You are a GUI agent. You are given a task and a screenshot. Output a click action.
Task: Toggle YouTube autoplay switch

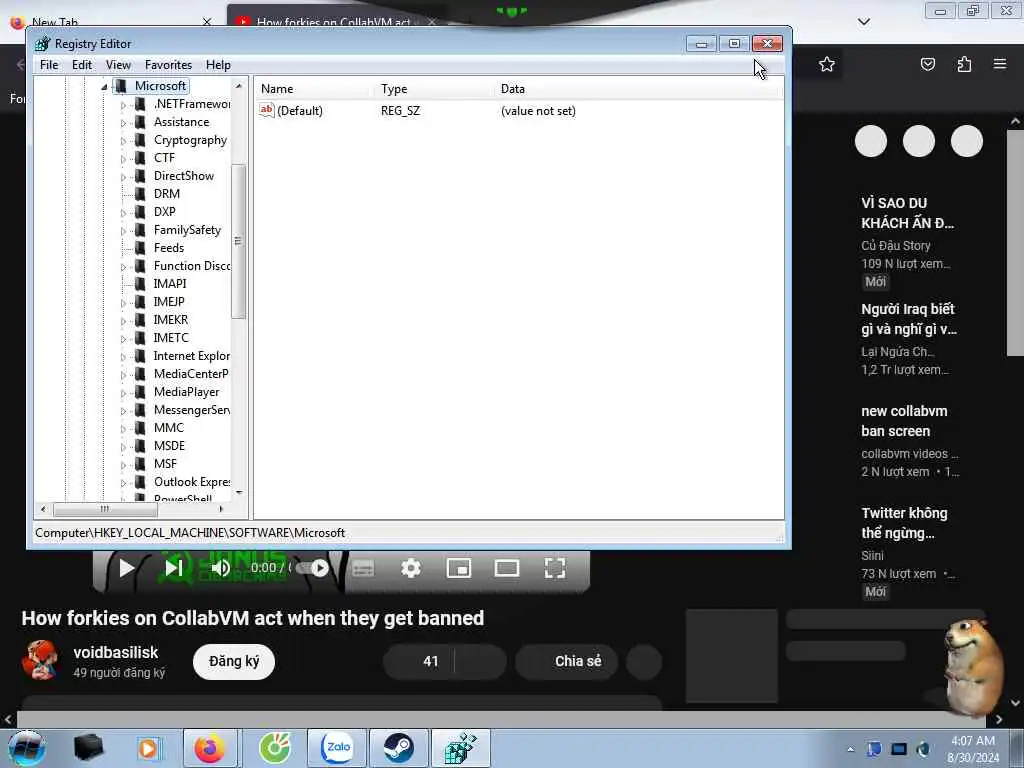(312, 568)
